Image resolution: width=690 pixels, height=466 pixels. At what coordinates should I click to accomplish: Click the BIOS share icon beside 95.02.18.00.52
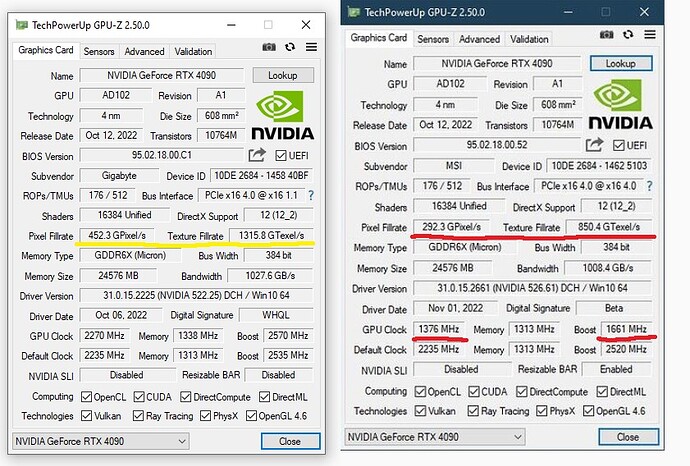594,145
